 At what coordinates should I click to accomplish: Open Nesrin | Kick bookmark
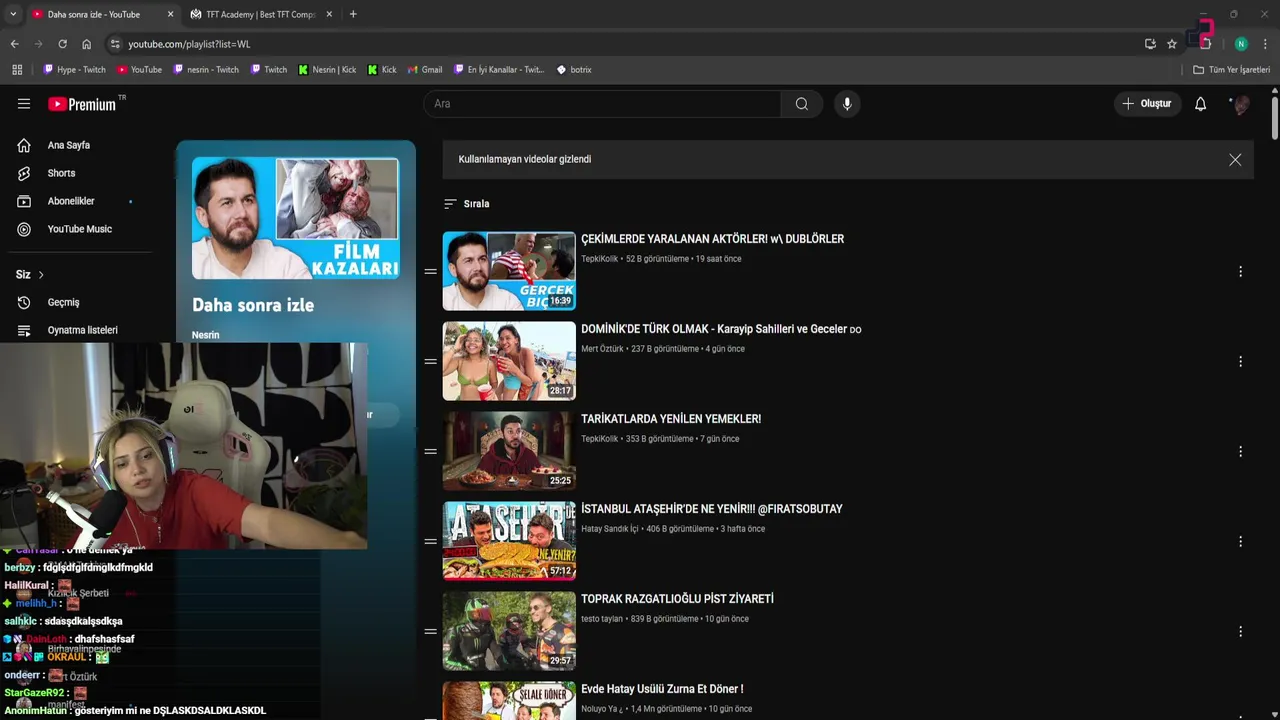tap(327, 70)
